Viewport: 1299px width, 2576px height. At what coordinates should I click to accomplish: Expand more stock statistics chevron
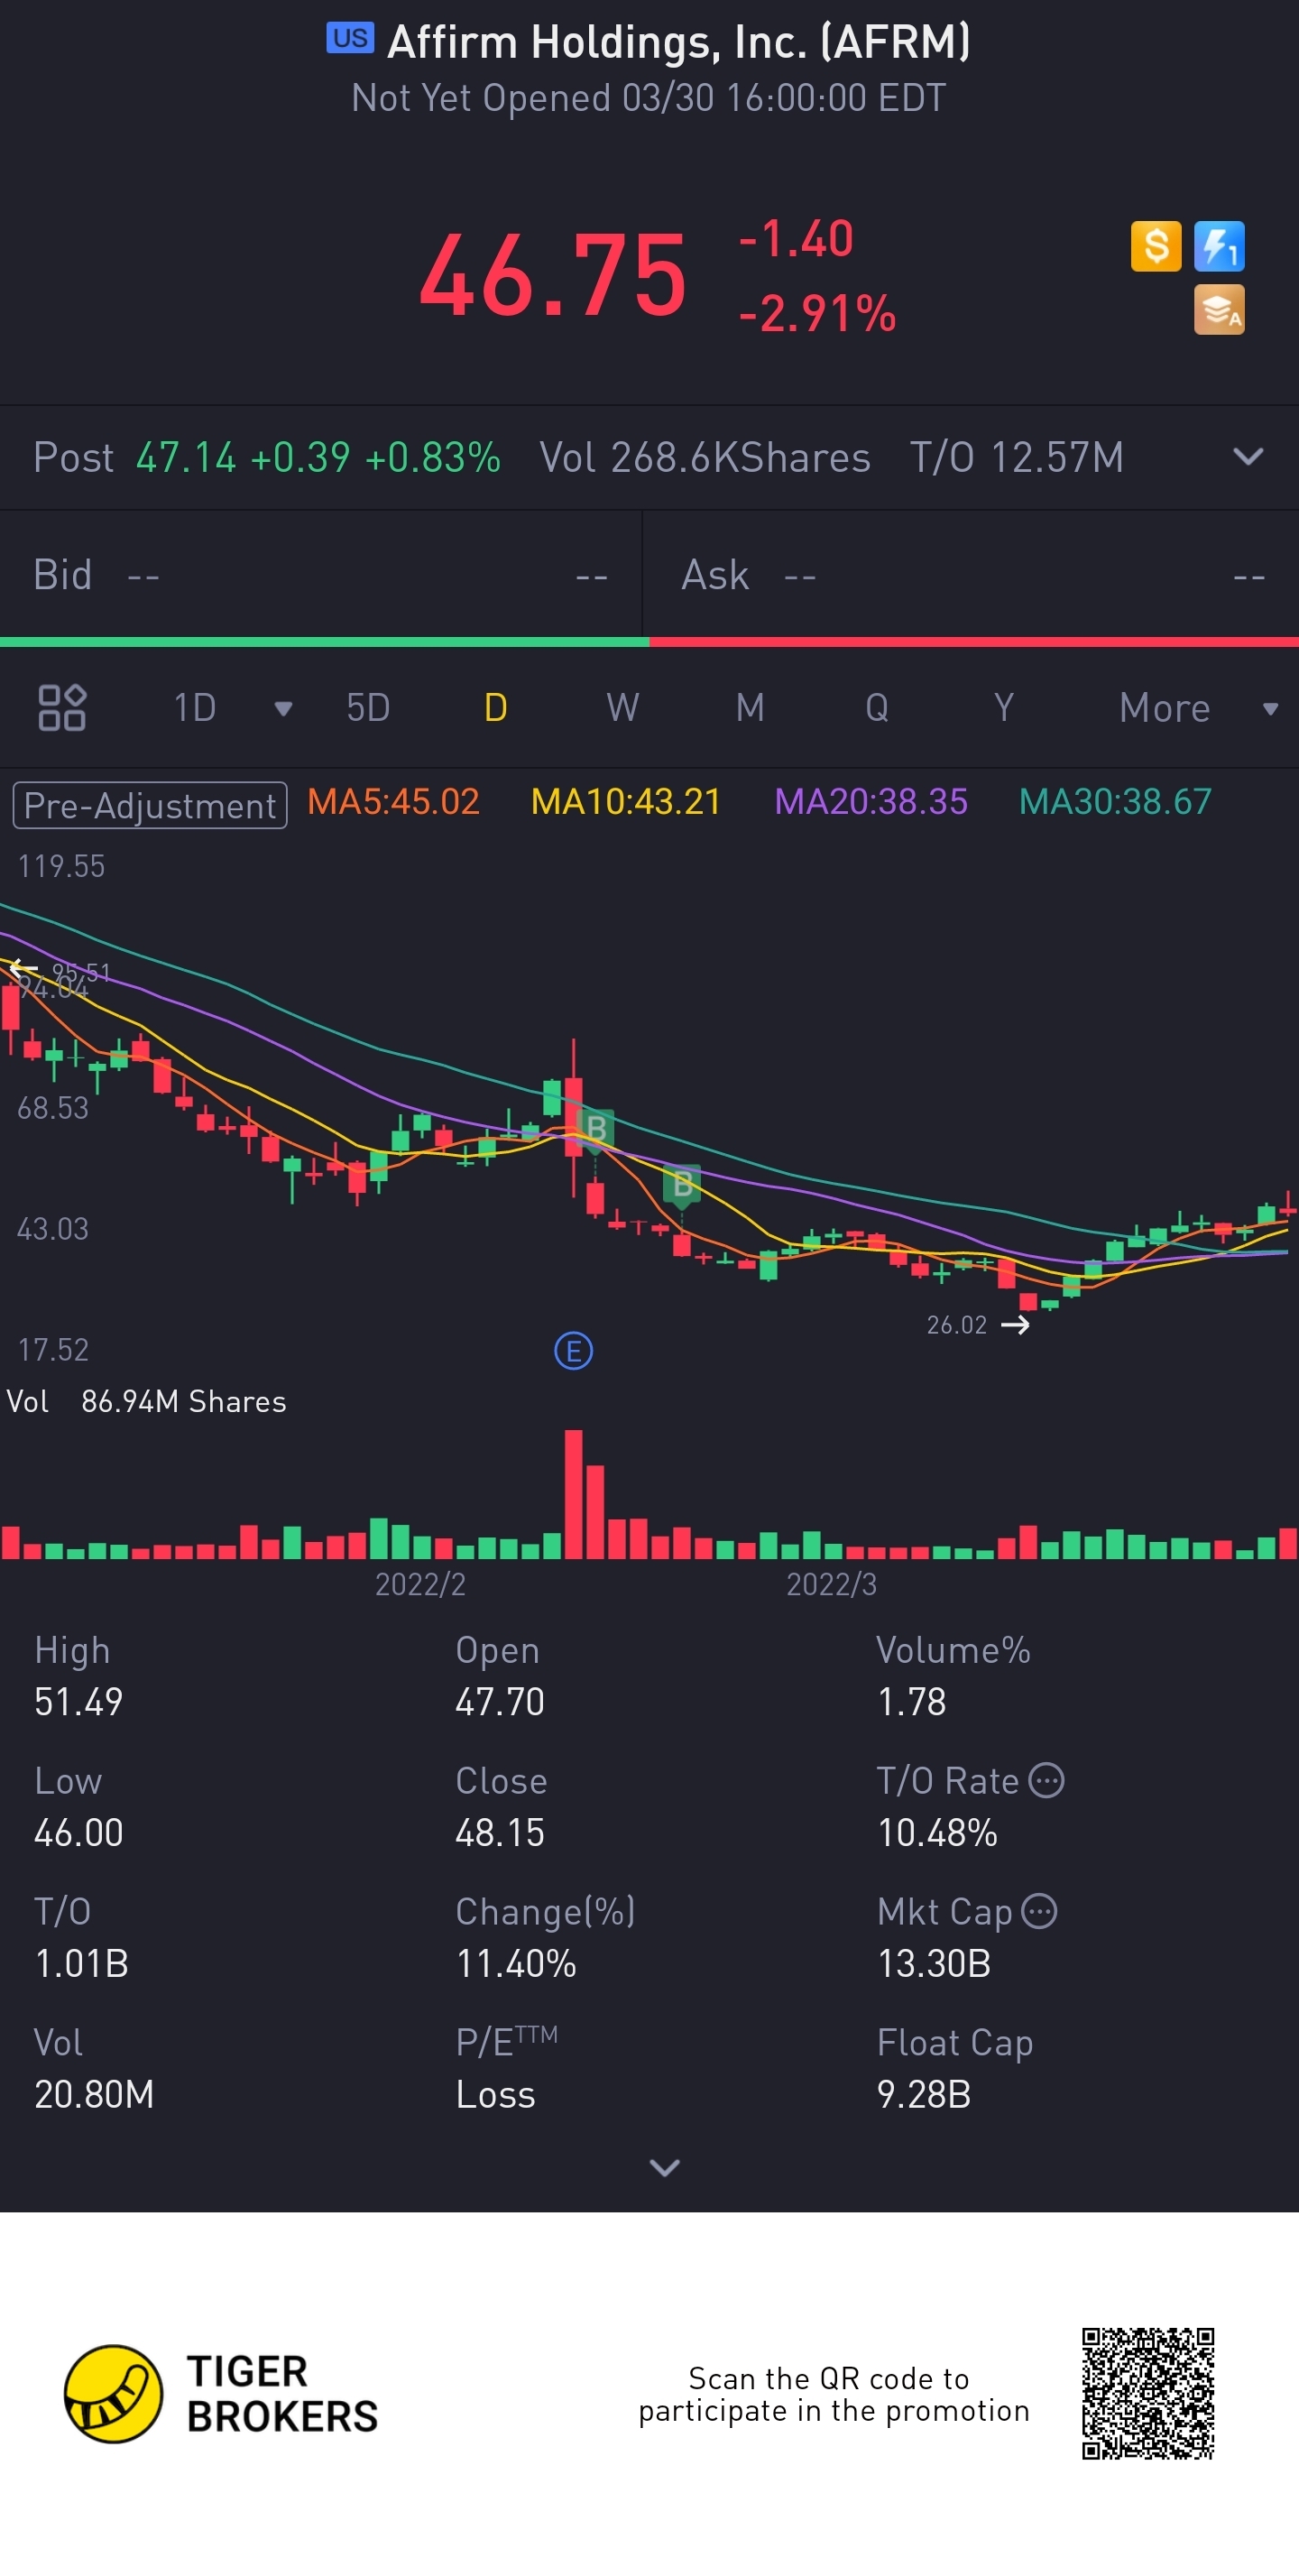665,2167
